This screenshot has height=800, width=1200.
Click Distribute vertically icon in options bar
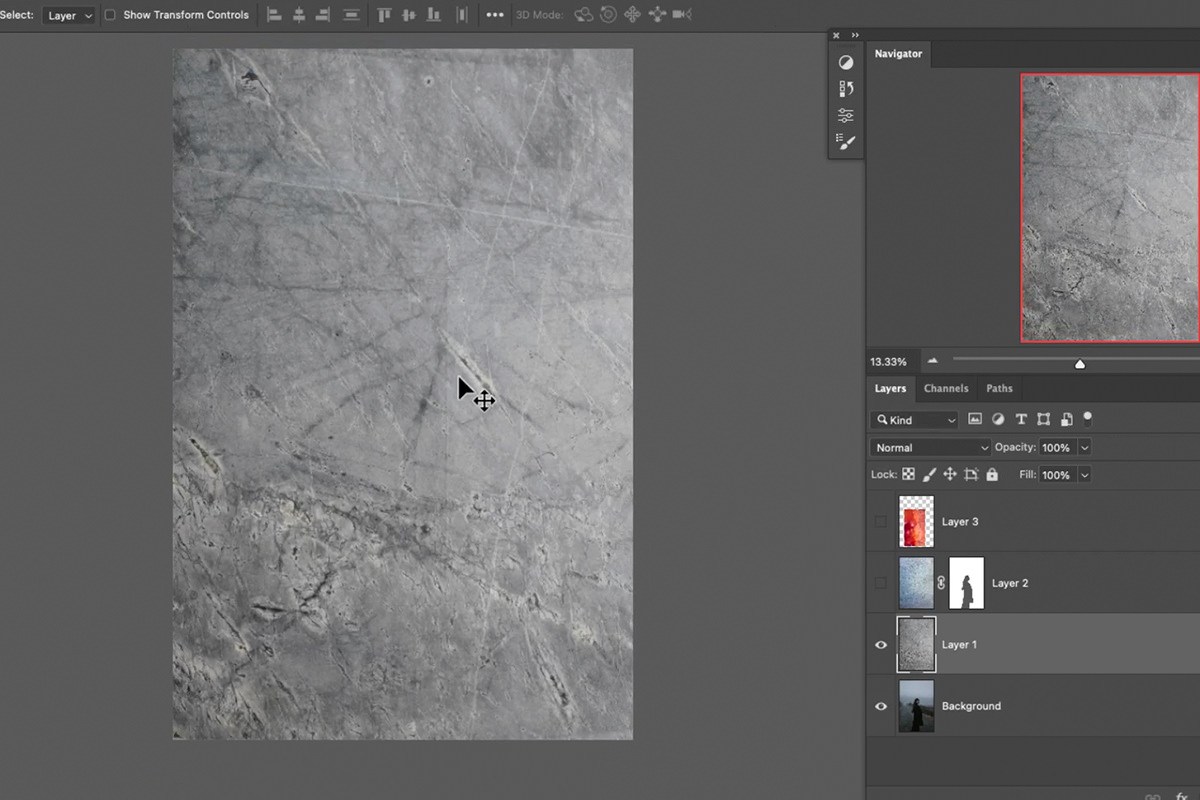pos(351,15)
